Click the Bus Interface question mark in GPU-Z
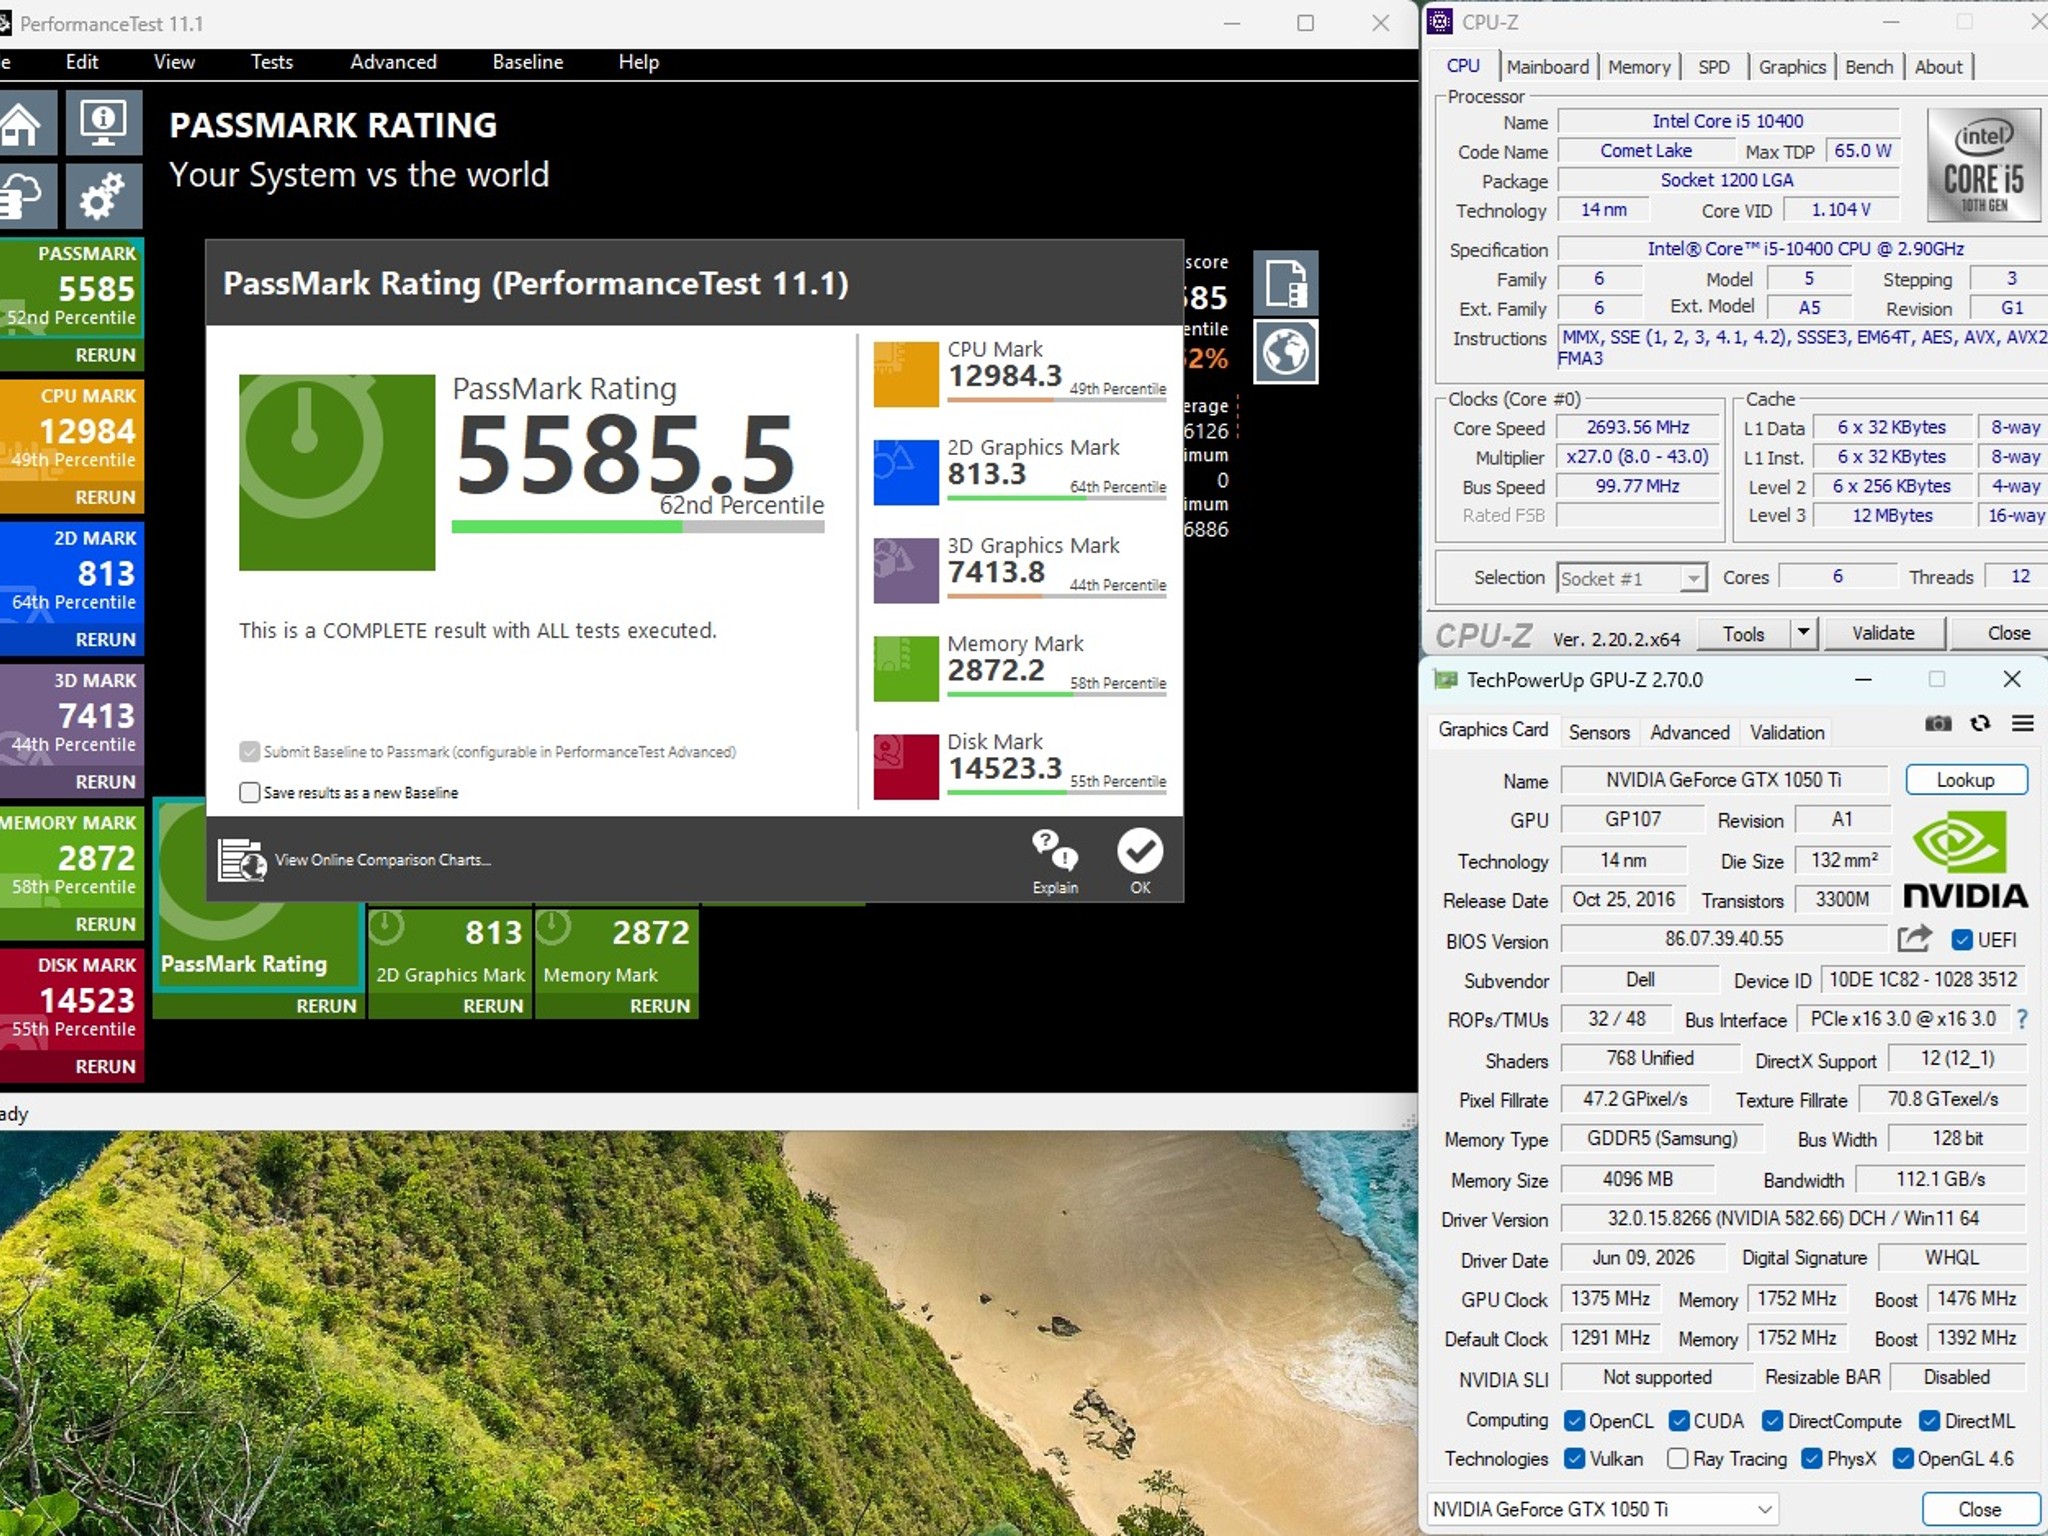The image size is (2048, 1536). pyautogui.click(x=2022, y=1019)
